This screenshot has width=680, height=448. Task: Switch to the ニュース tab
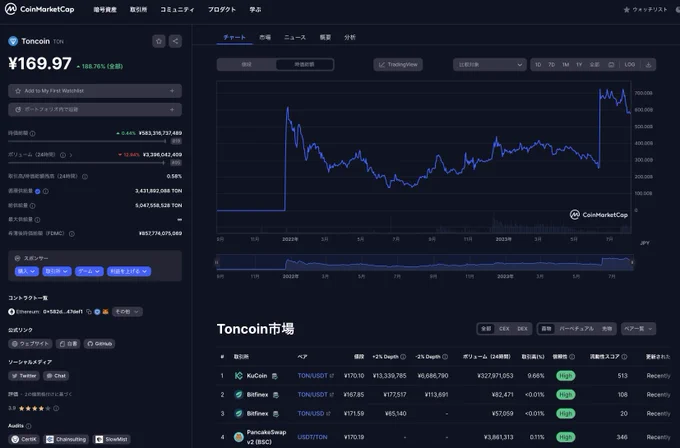[x=295, y=37]
